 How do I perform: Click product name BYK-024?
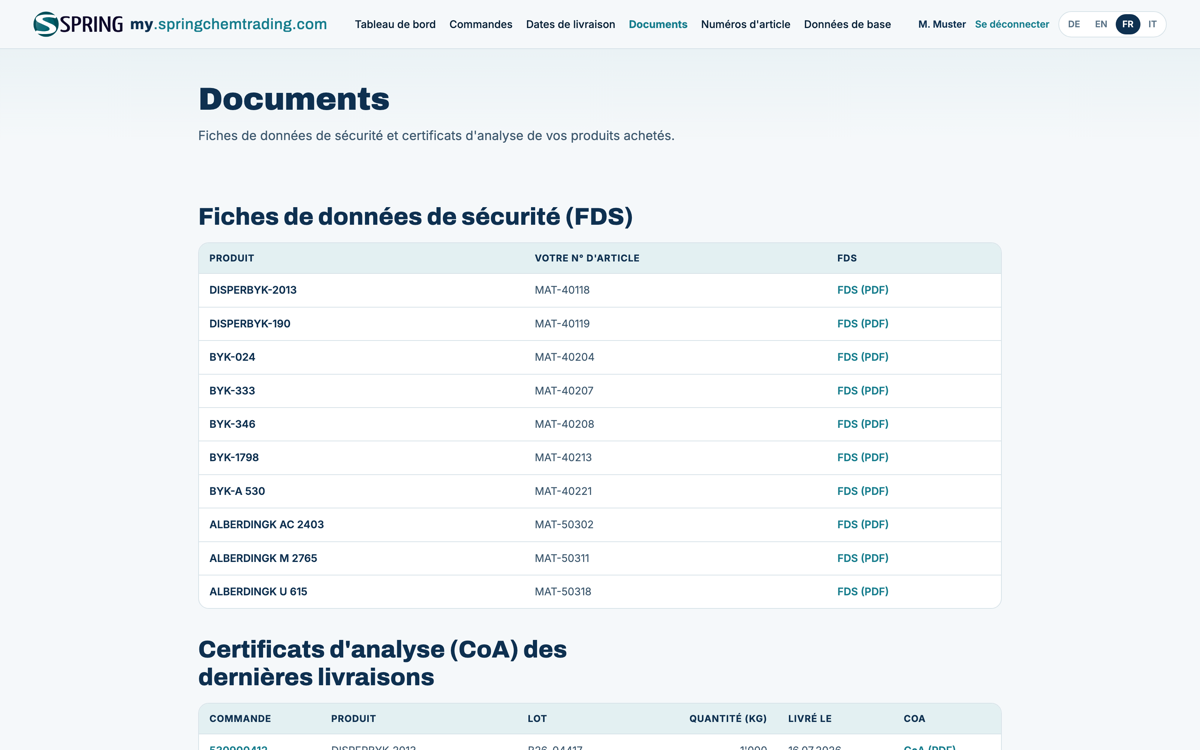(x=232, y=357)
